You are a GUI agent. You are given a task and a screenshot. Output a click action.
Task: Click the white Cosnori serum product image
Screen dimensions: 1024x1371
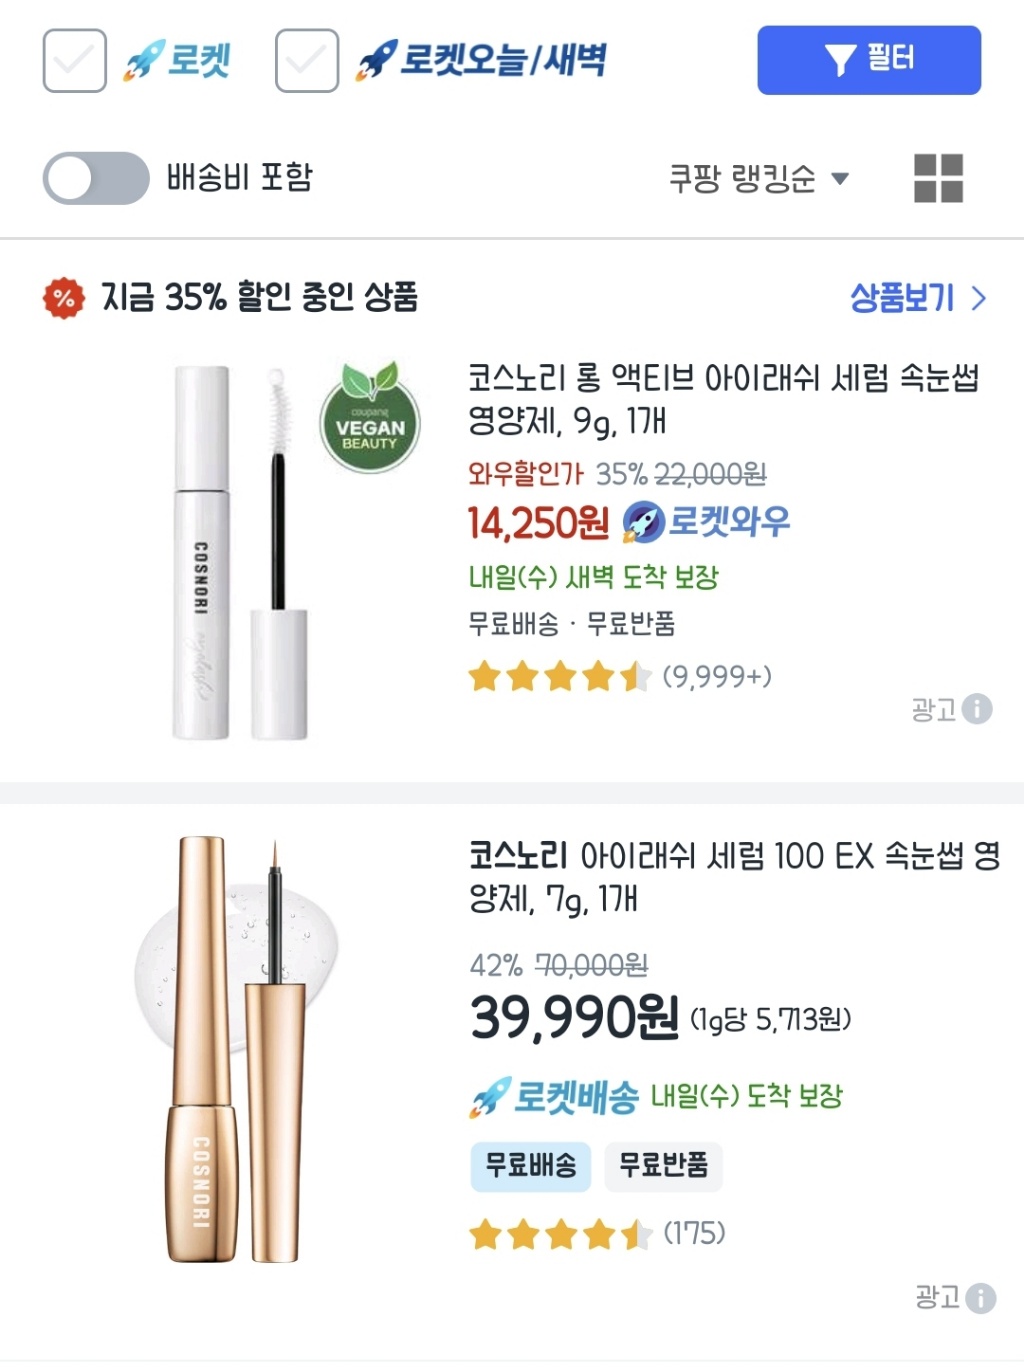coord(240,552)
